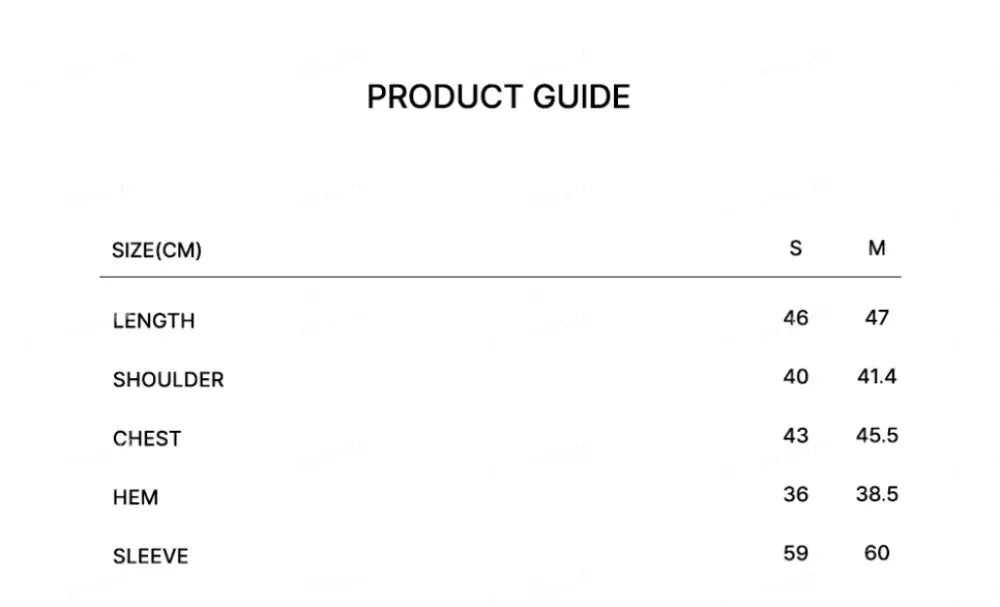1000x607 pixels.
Task: Select the LENGTH row label
Action: click(x=154, y=321)
